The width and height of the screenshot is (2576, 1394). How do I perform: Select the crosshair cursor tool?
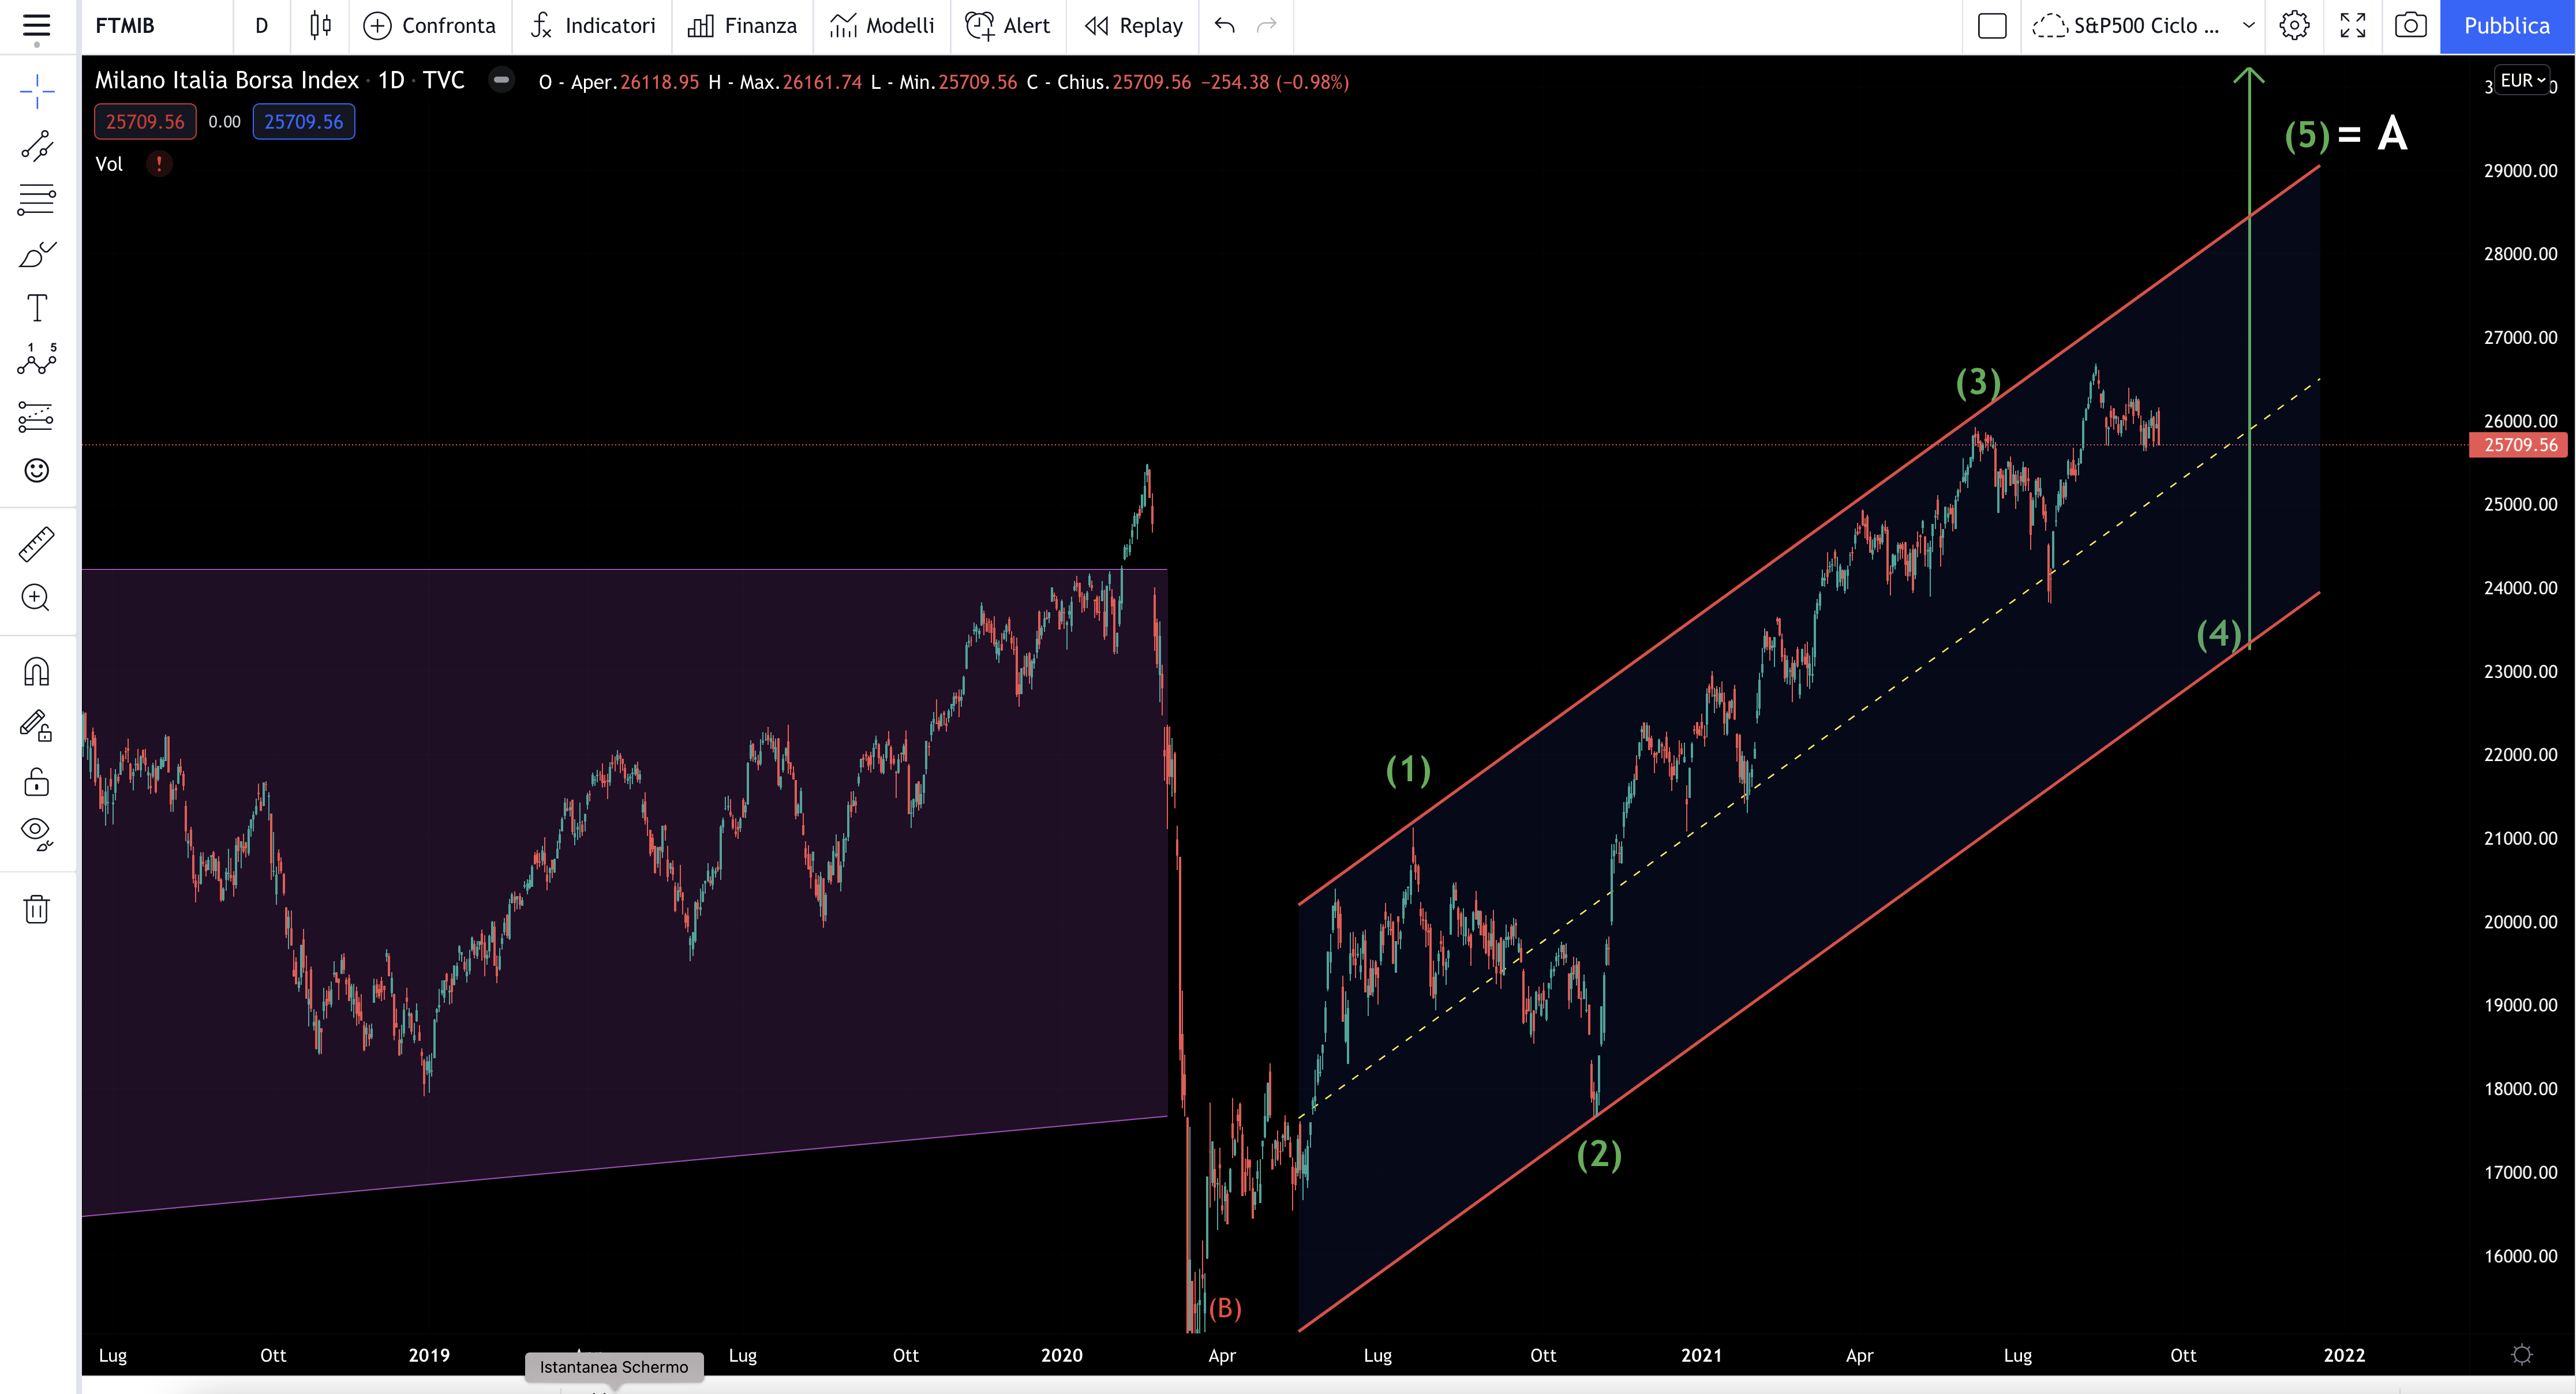(37, 91)
